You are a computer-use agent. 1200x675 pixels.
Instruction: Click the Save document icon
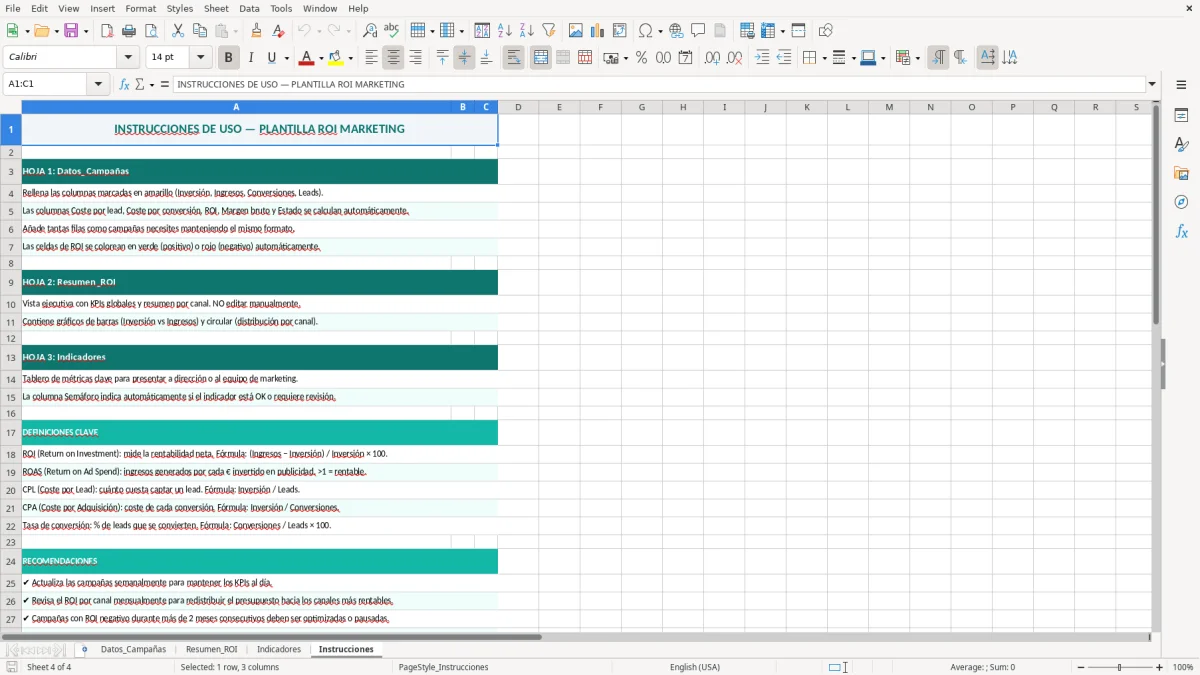71,31
